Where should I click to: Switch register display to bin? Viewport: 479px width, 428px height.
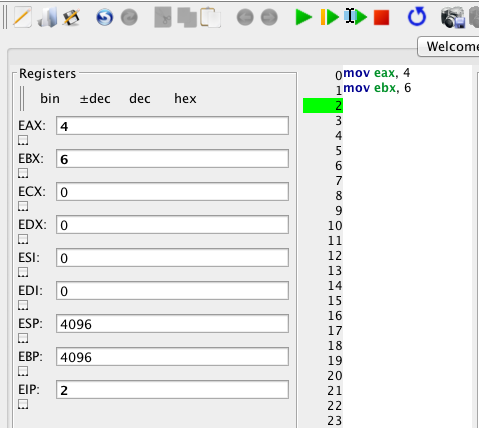(50, 99)
